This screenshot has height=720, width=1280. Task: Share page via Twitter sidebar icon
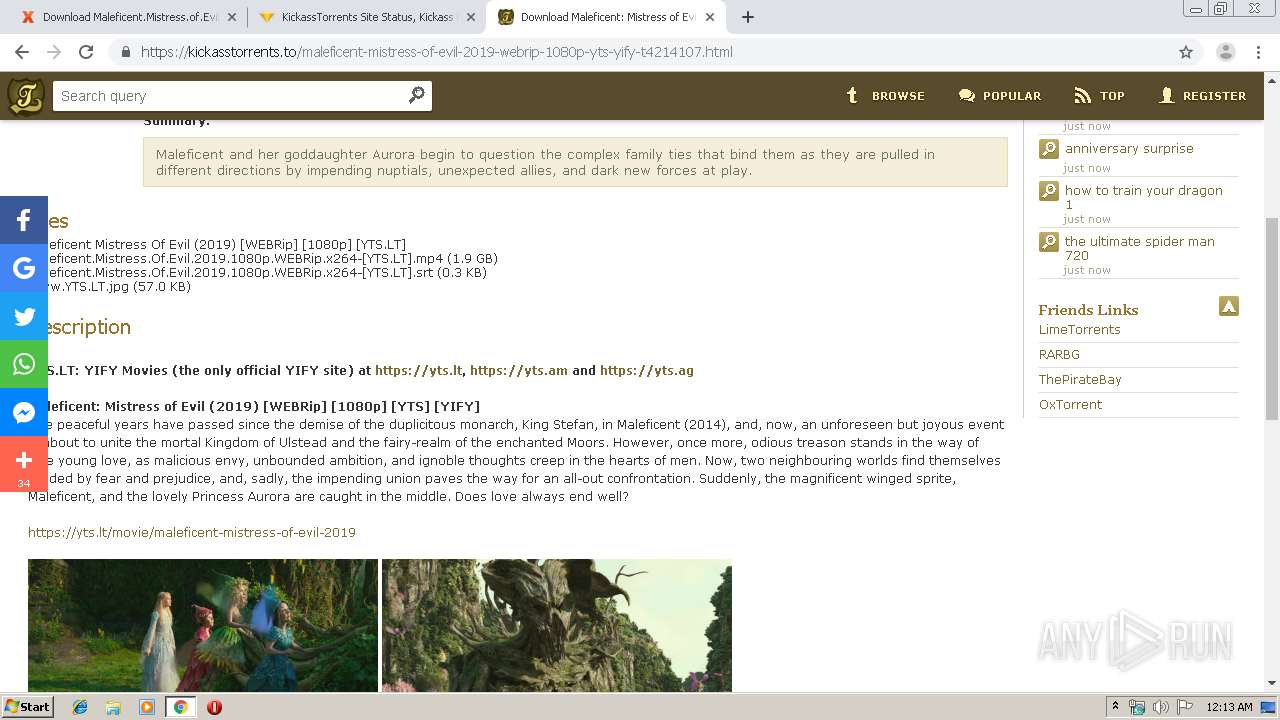[x=24, y=316]
